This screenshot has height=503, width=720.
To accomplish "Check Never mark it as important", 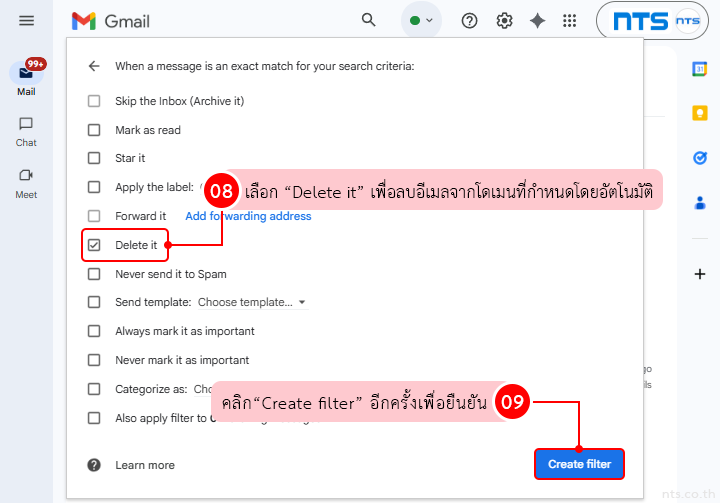I will pyautogui.click(x=94, y=360).
